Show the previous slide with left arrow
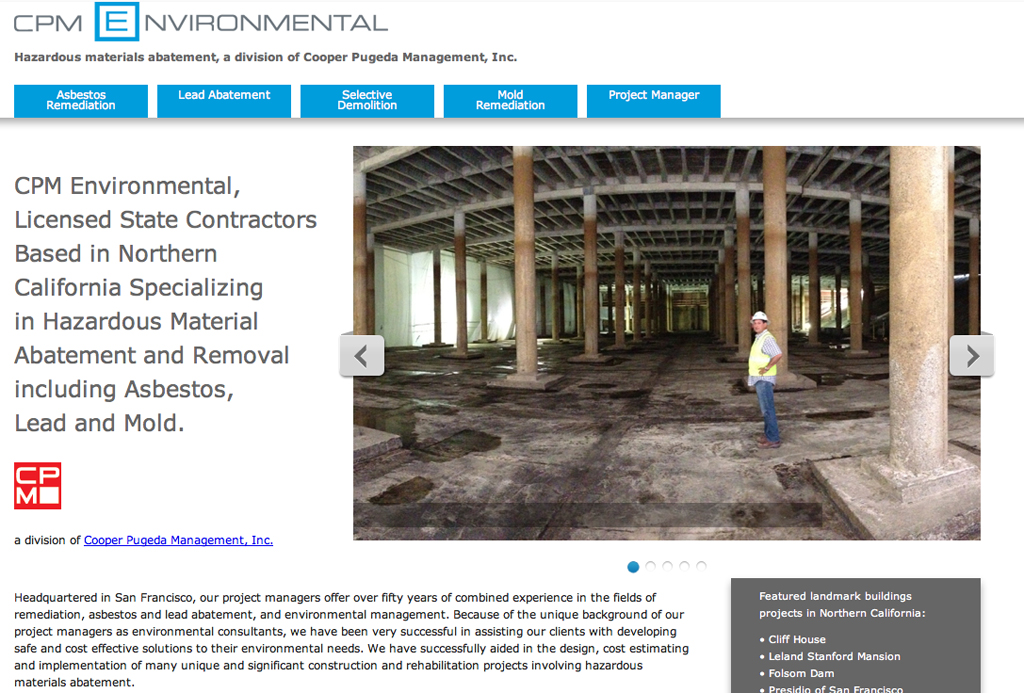1024x693 pixels. coord(362,356)
